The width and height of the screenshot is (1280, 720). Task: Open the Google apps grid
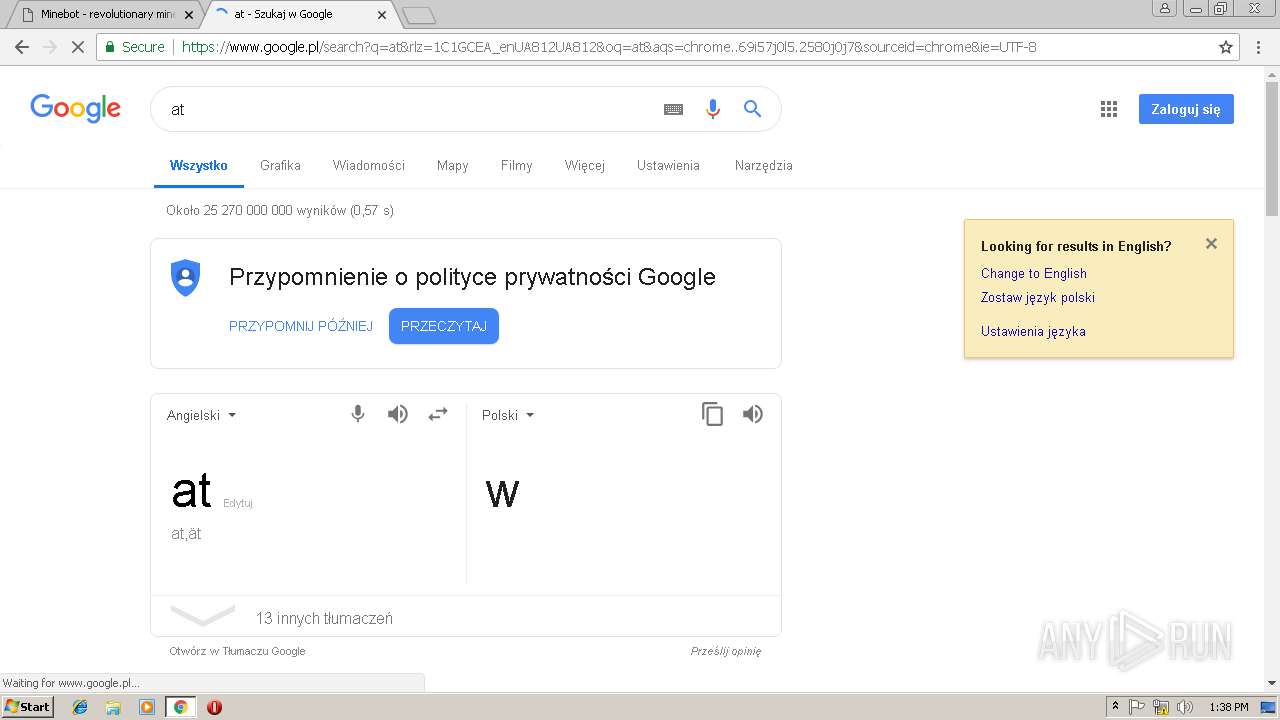(1108, 110)
